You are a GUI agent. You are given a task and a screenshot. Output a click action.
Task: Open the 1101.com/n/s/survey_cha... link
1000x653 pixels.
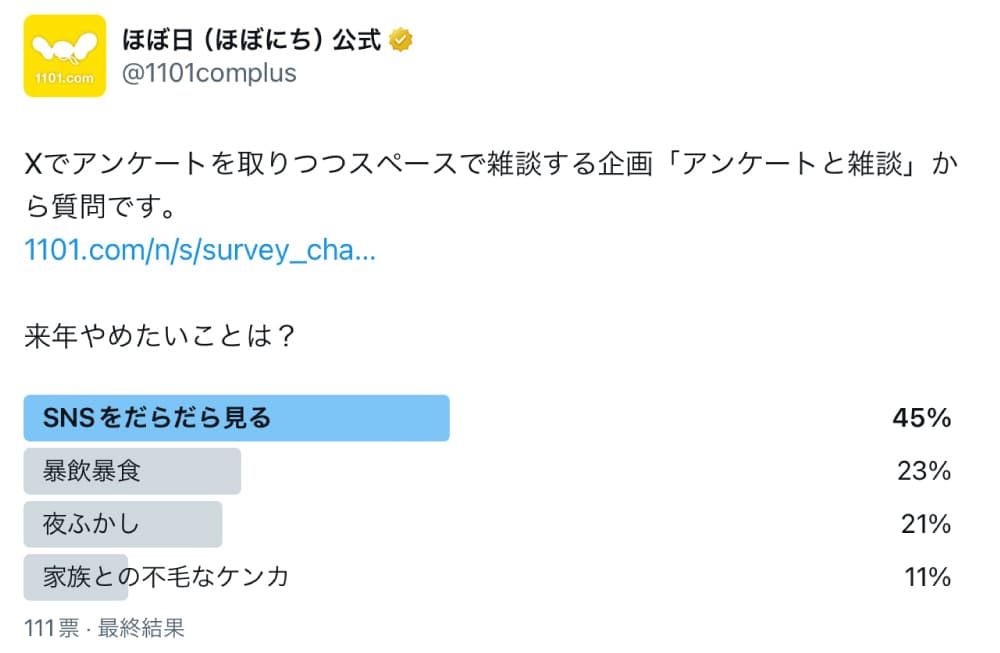(x=200, y=250)
